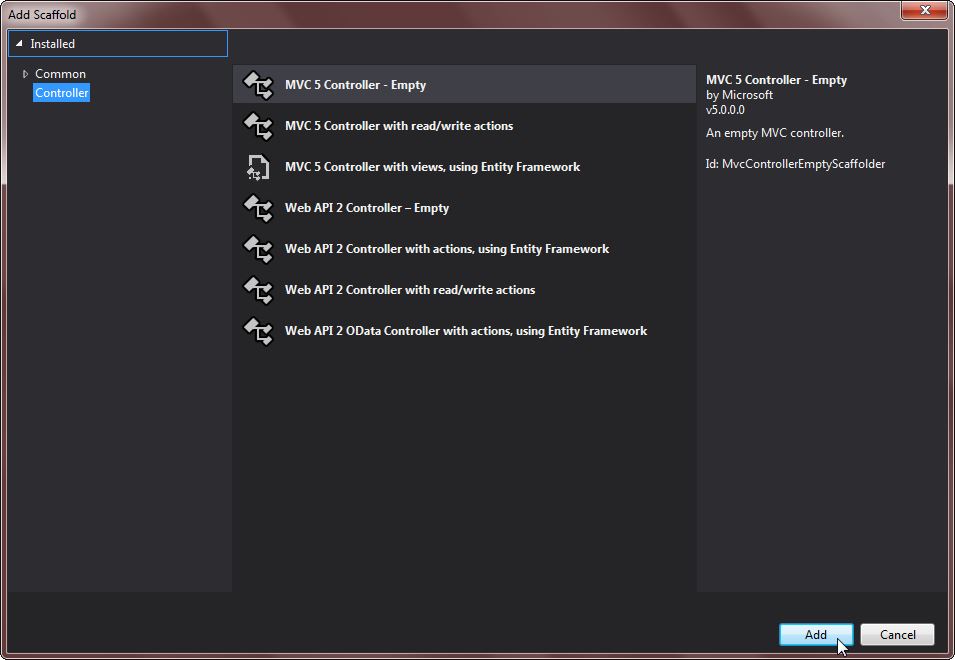The image size is (955, 660).
Task: Click icon for MVC 5 read/write actions controller
Action: click(258, 126)
